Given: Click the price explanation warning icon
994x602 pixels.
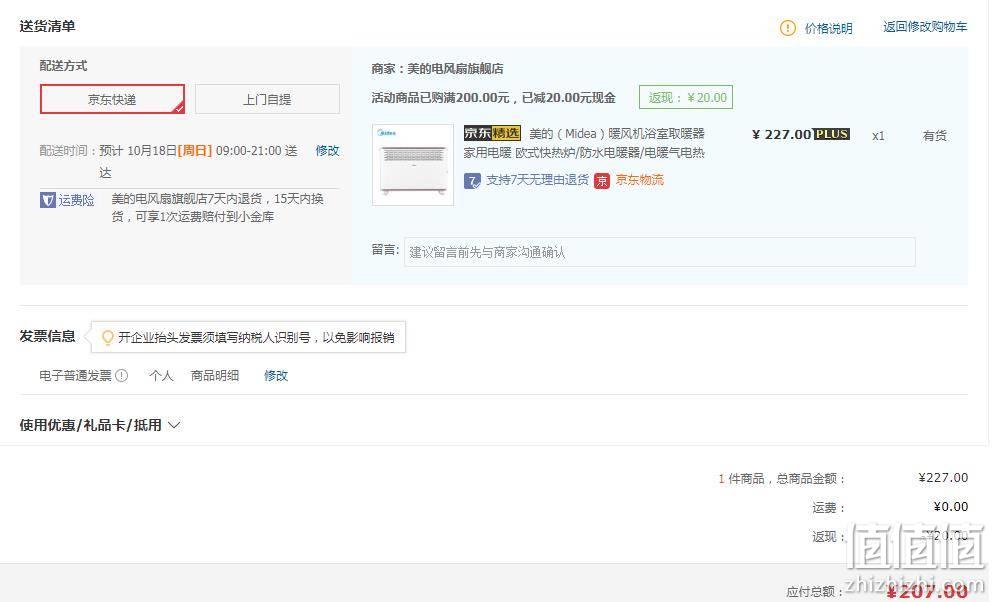Looking at the screenshot, I should (x=787, y=28).
